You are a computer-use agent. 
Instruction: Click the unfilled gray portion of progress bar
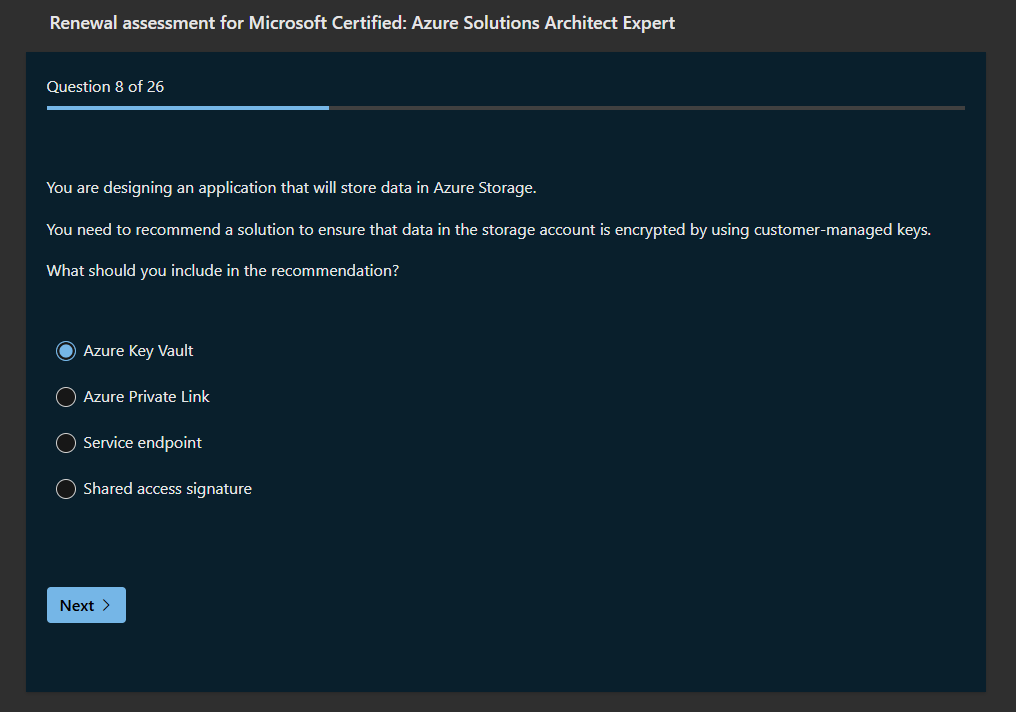click(646, 107)
